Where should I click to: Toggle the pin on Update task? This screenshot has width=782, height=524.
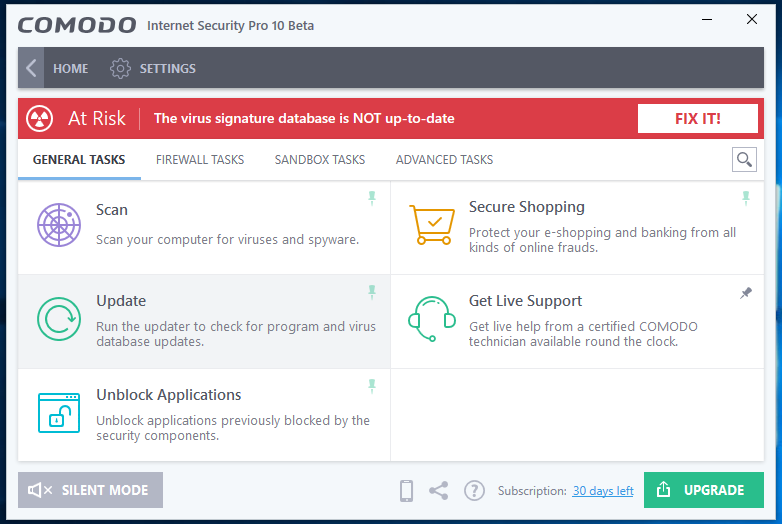(372, 292)
